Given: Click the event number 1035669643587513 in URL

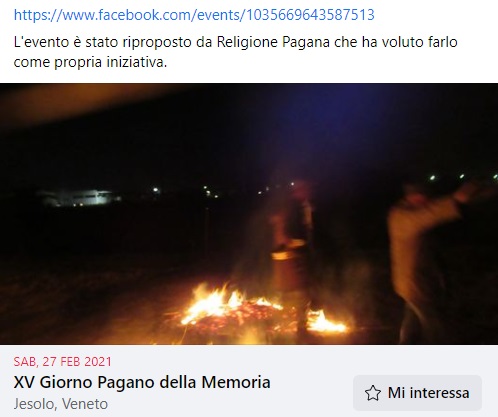Looking at the screenshot, I should 310,15.
